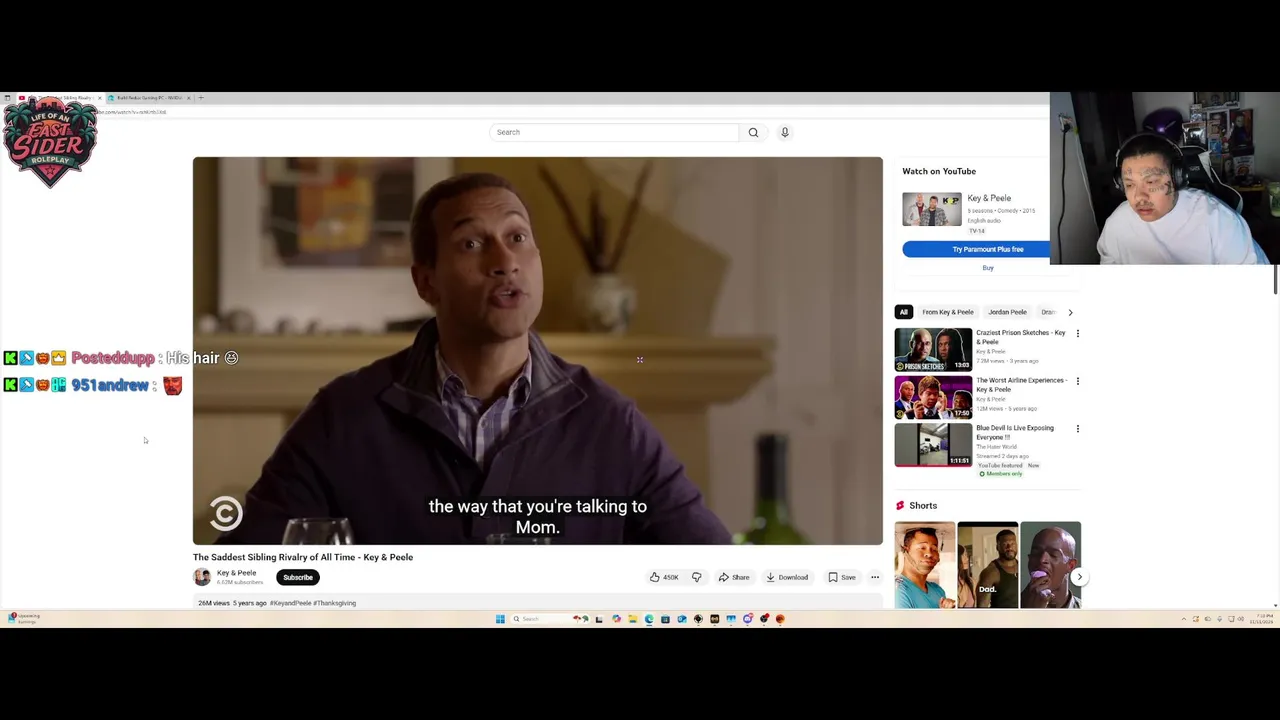Click the Shorts section heading
1280x720 pixels.
[923, 506]
